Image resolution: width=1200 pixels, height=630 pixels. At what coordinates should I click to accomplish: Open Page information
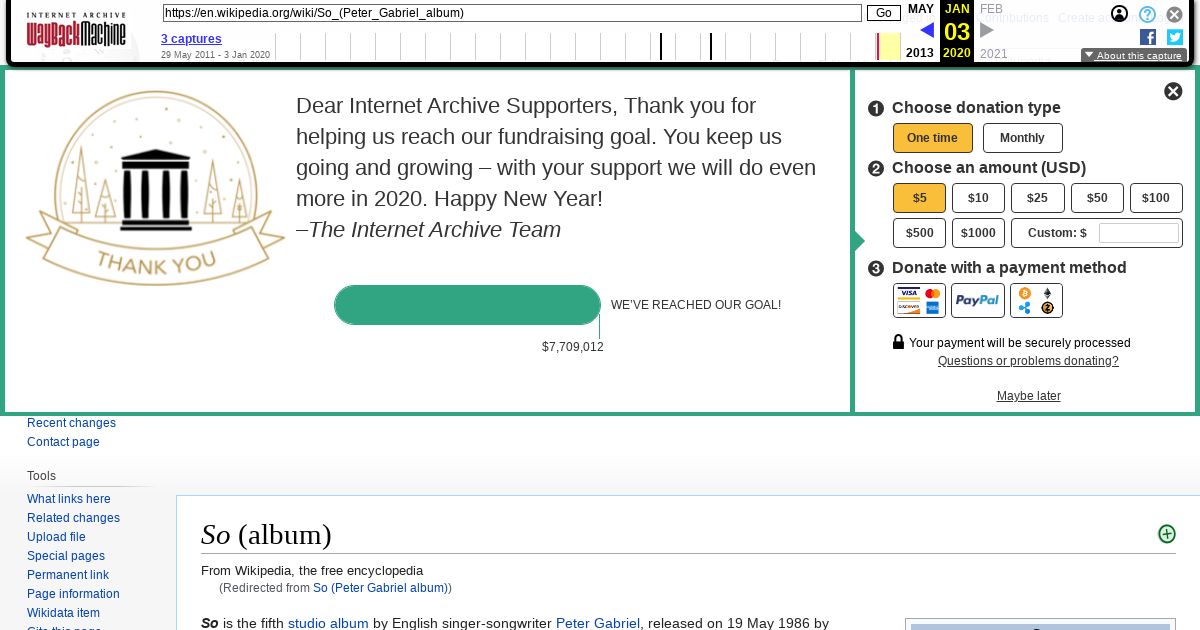point(73,594)
